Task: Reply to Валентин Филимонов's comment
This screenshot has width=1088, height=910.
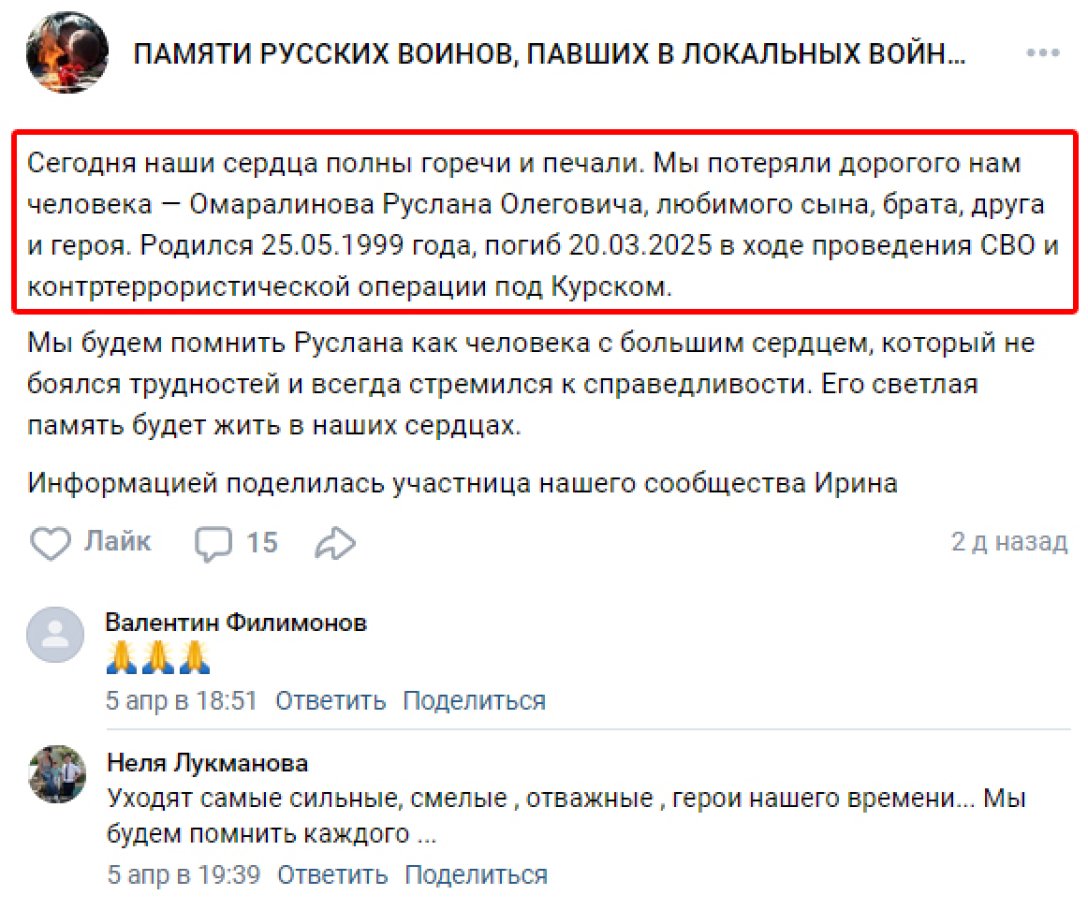Action: (330, 701)
